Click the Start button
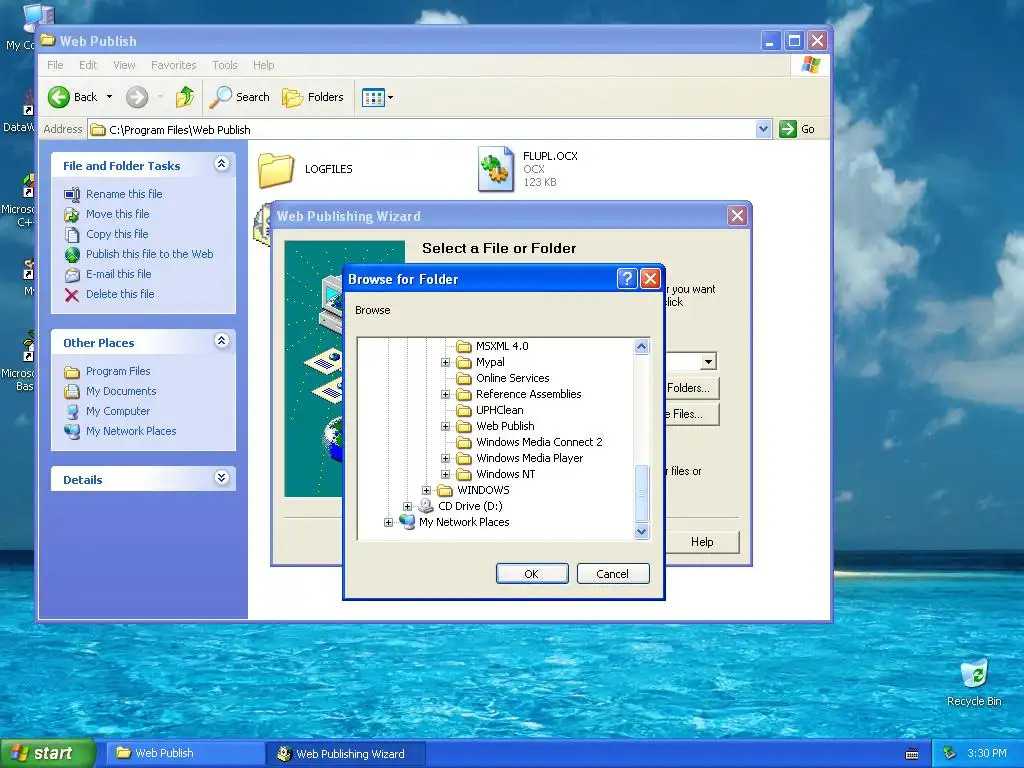1024x768 pixels. 47,754
